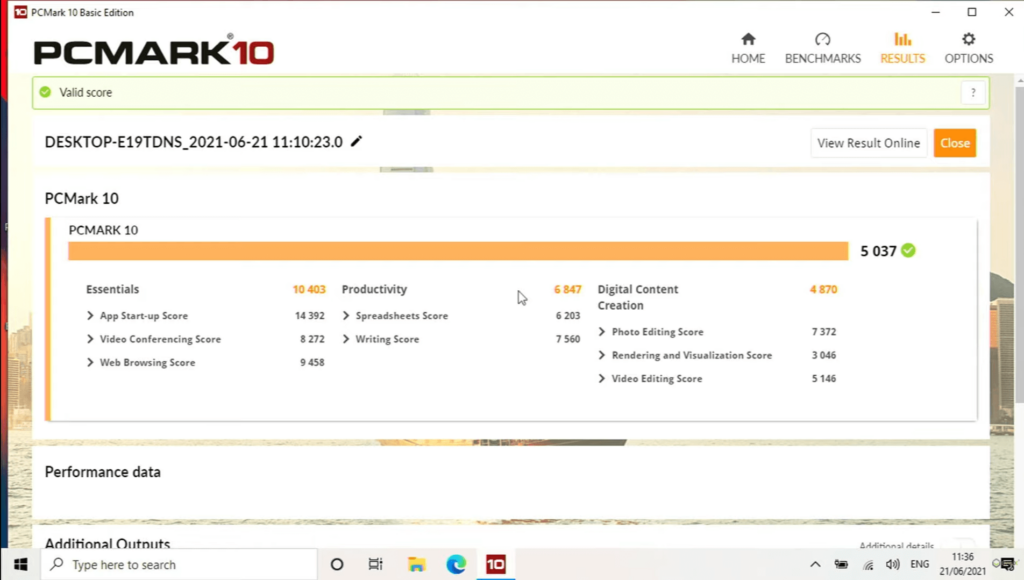Show hidden system tray icons
The image size is (1024, 580).
pyautogui.click(x=815, y=564)
